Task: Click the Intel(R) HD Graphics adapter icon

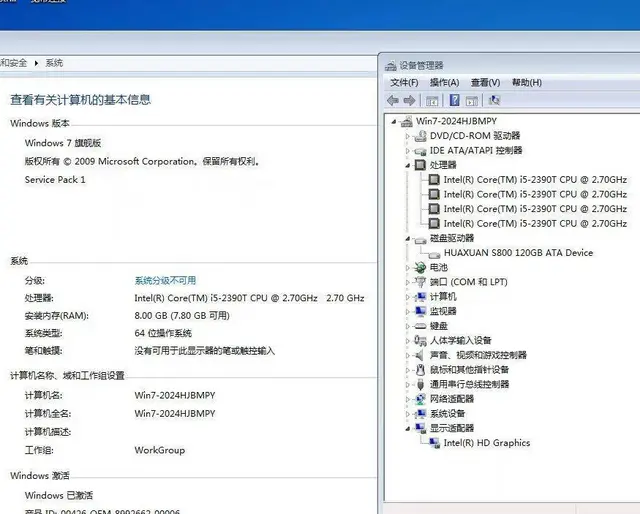Action: [x=434, y=443]
